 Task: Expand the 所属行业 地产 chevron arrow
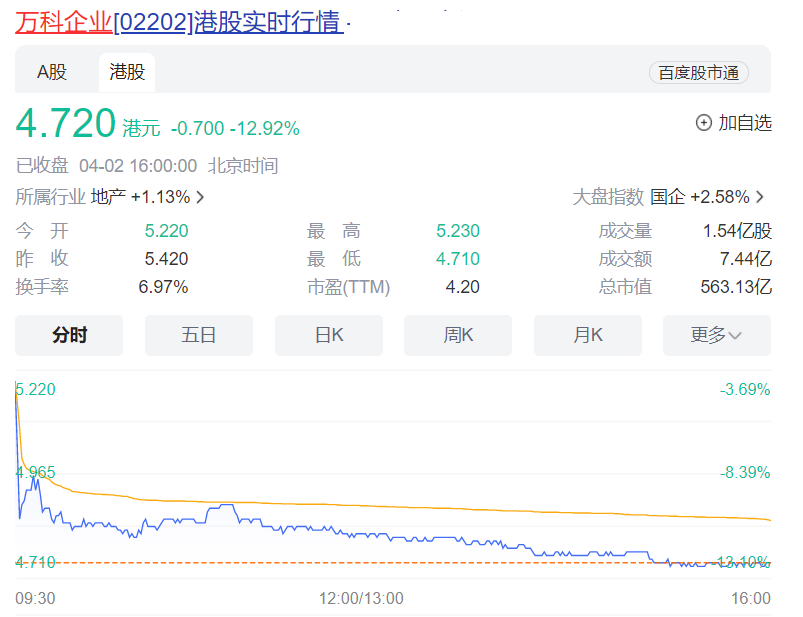(x=200, y=197)
